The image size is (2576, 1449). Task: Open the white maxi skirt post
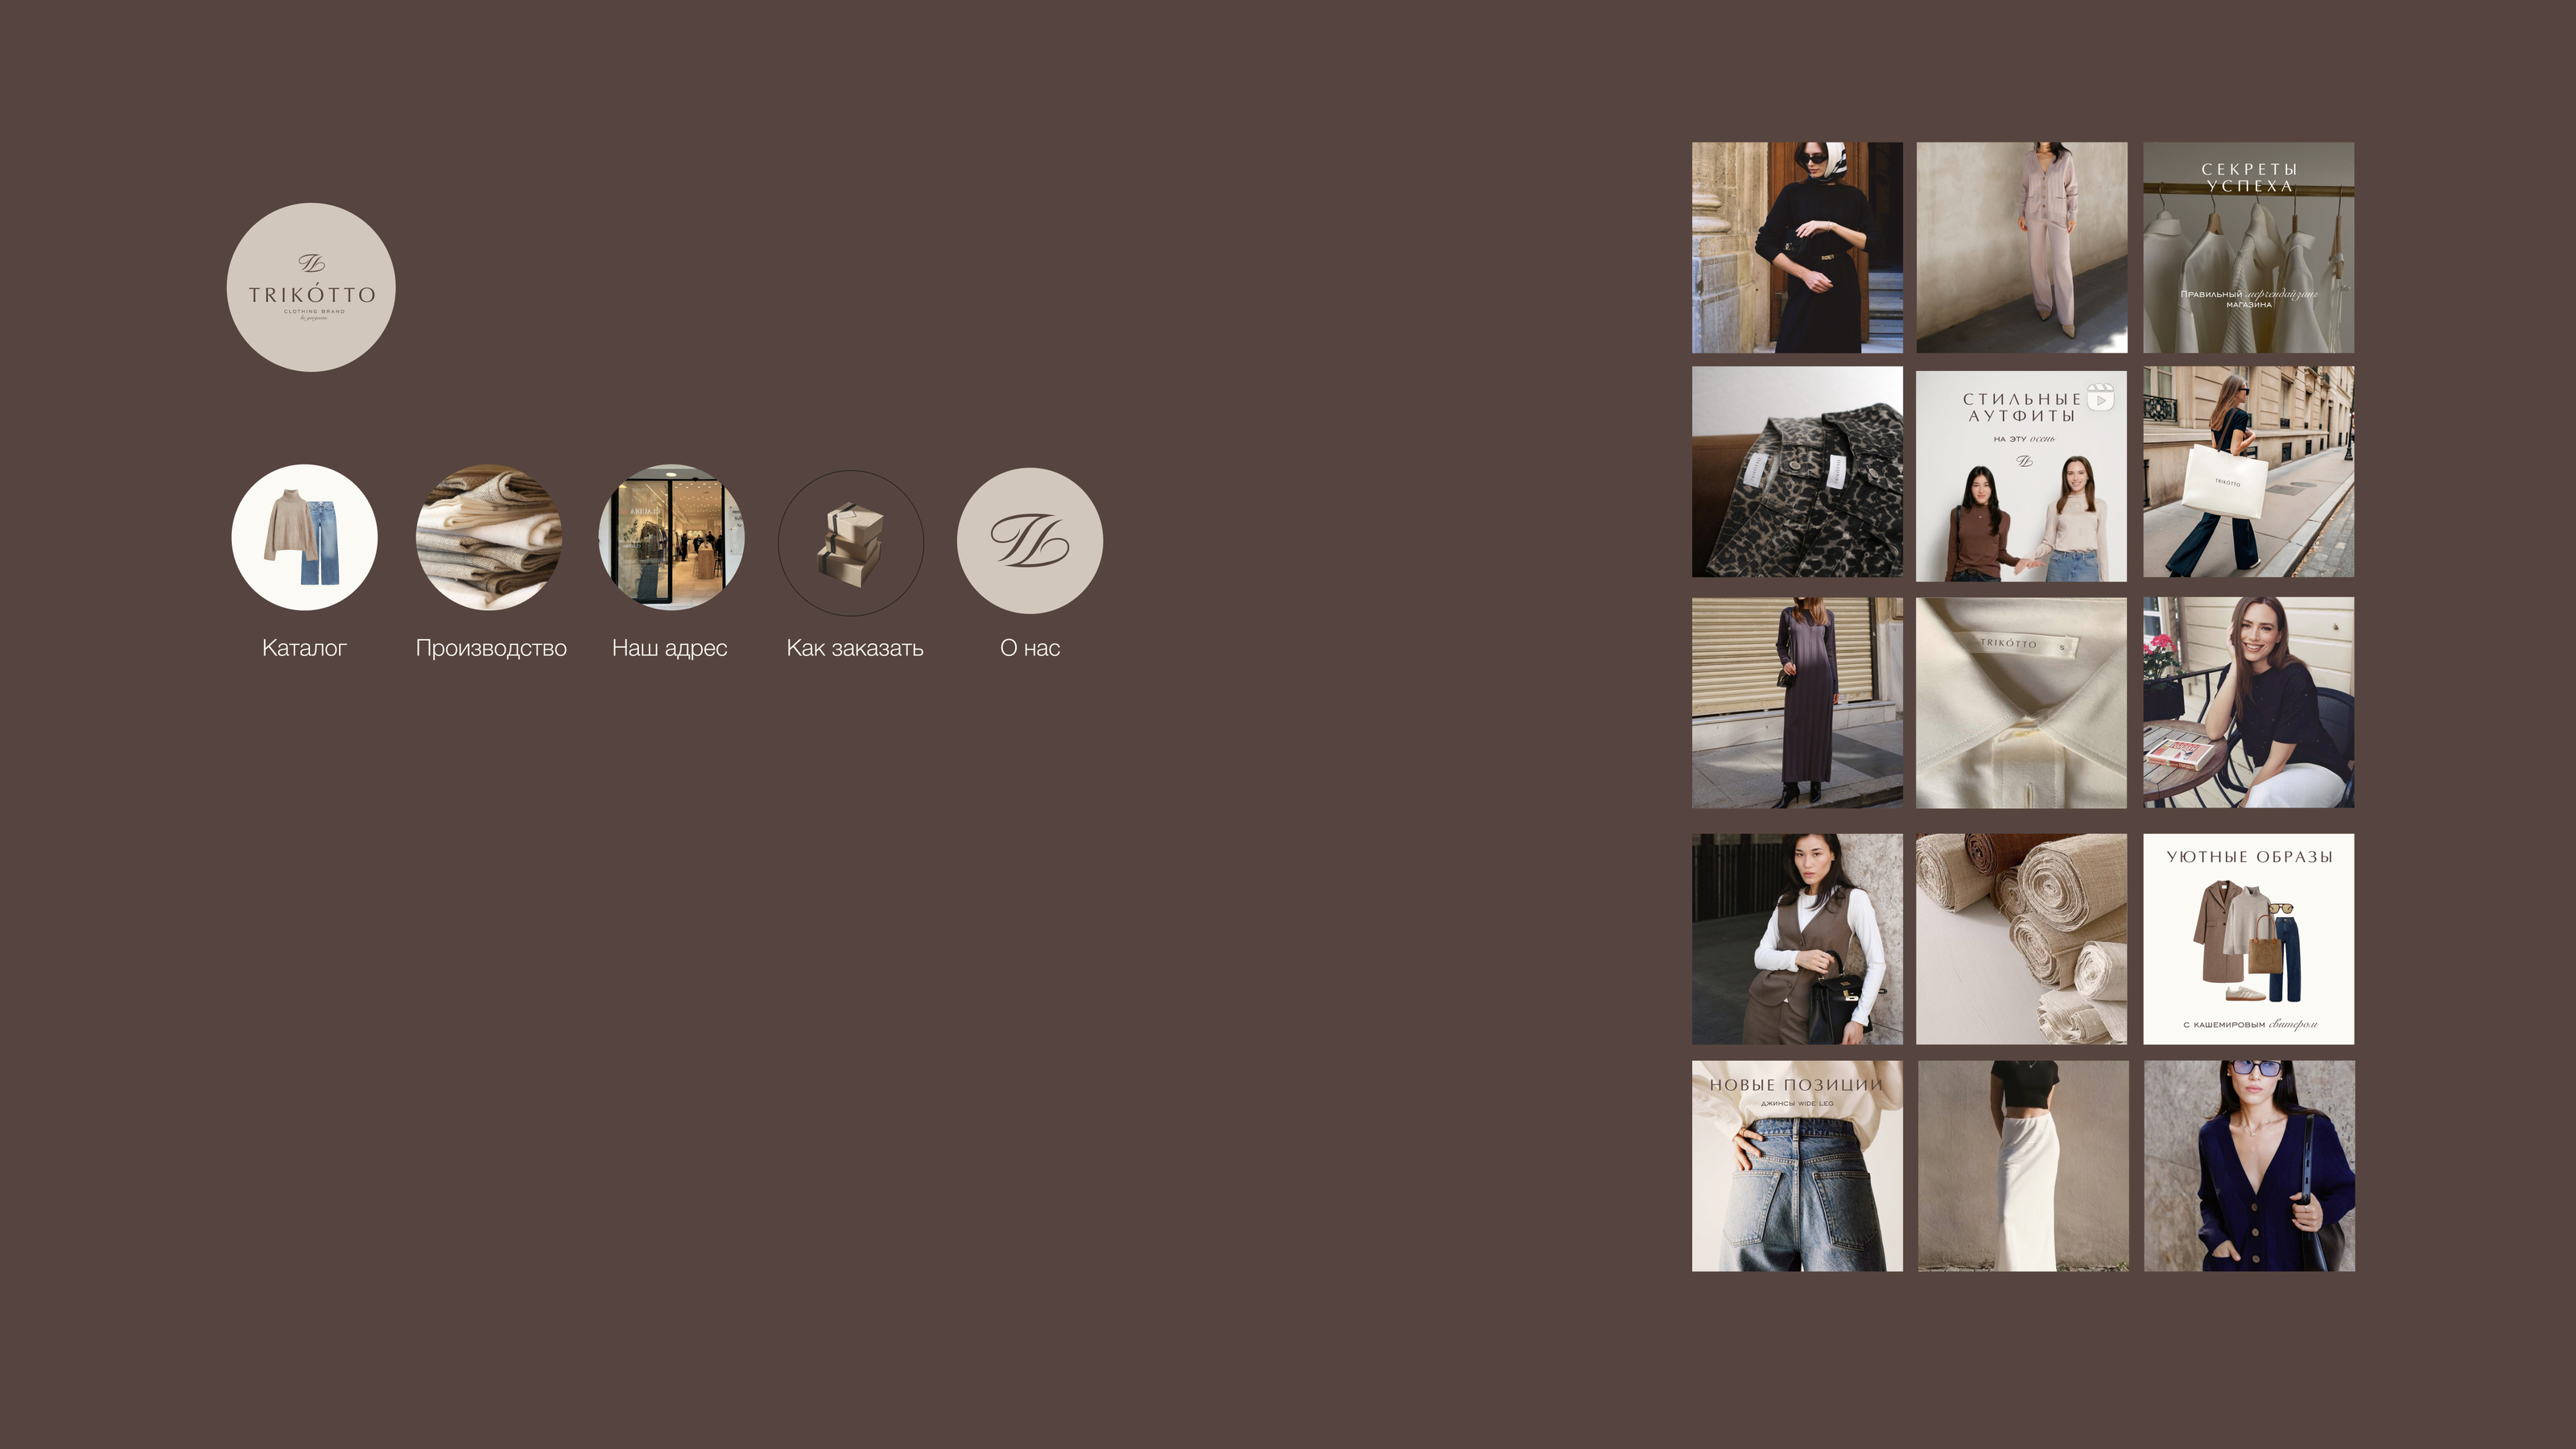click(2021, 1166)
